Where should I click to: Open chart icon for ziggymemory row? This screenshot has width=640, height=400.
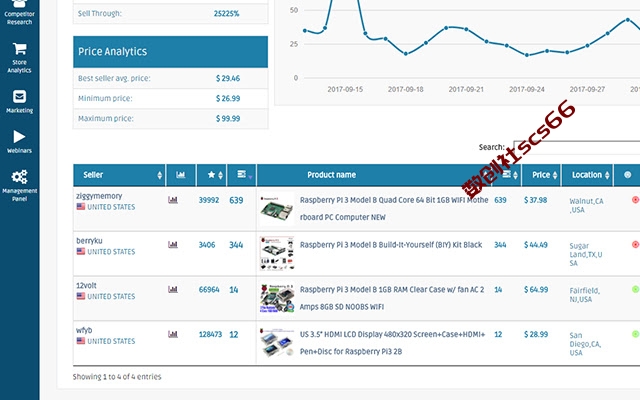(x=173, y=200)
